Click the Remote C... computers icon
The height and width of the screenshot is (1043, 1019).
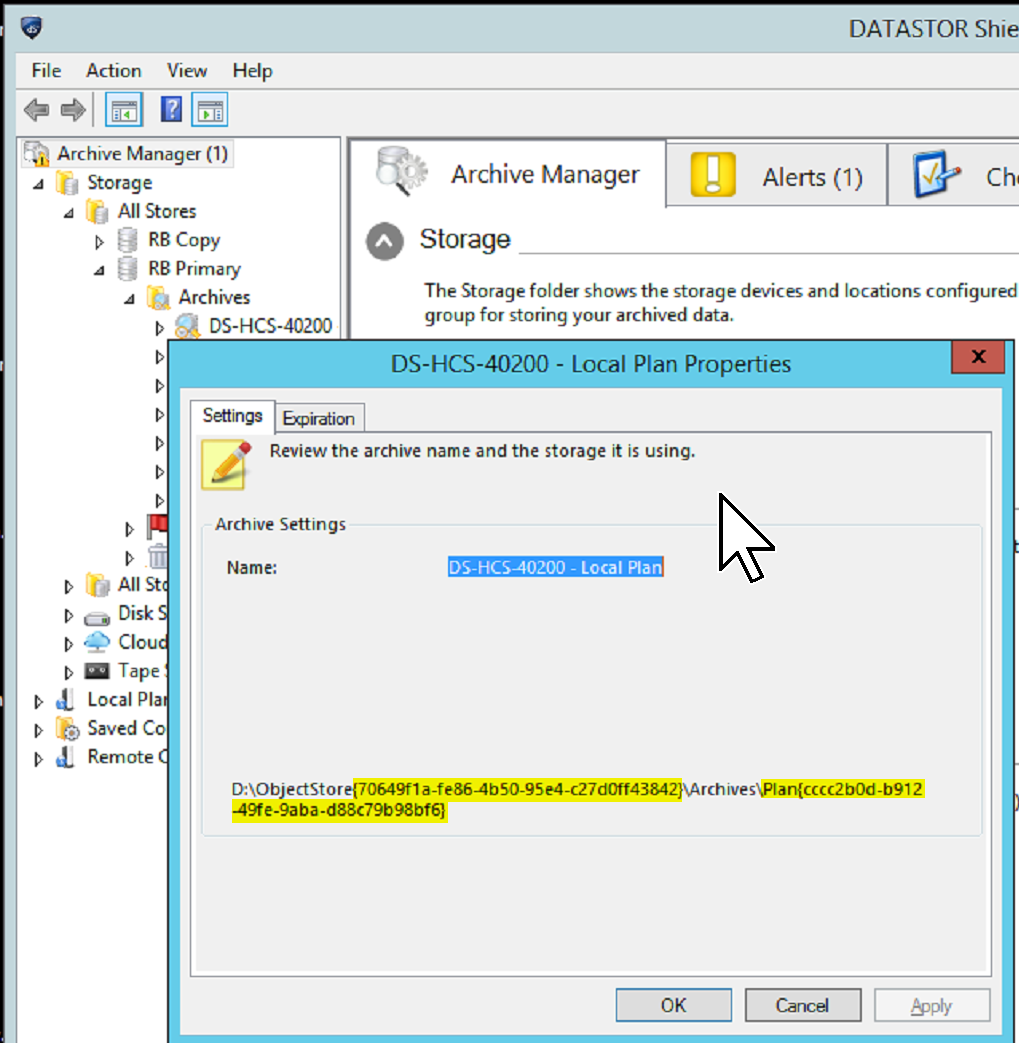click(67, 757)
